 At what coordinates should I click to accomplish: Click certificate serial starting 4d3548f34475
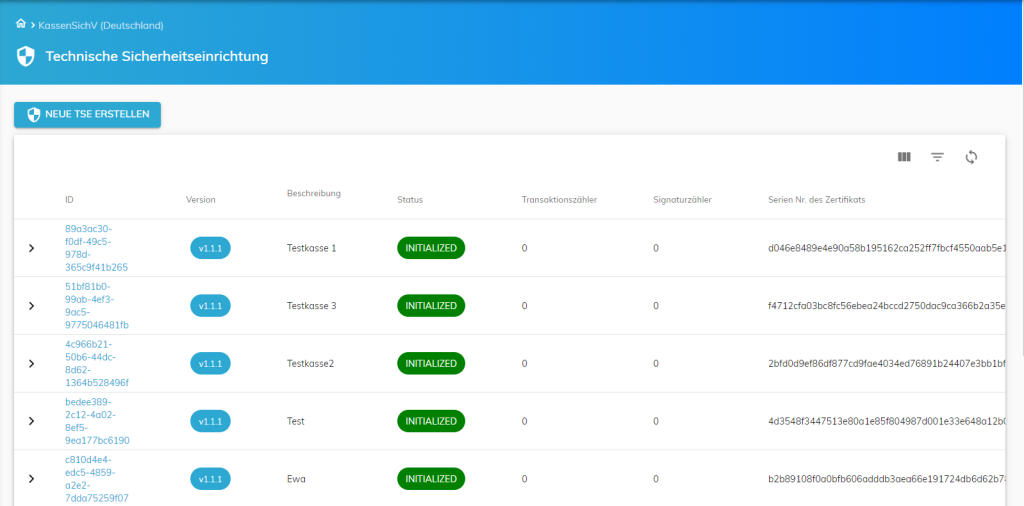[887, 421]
